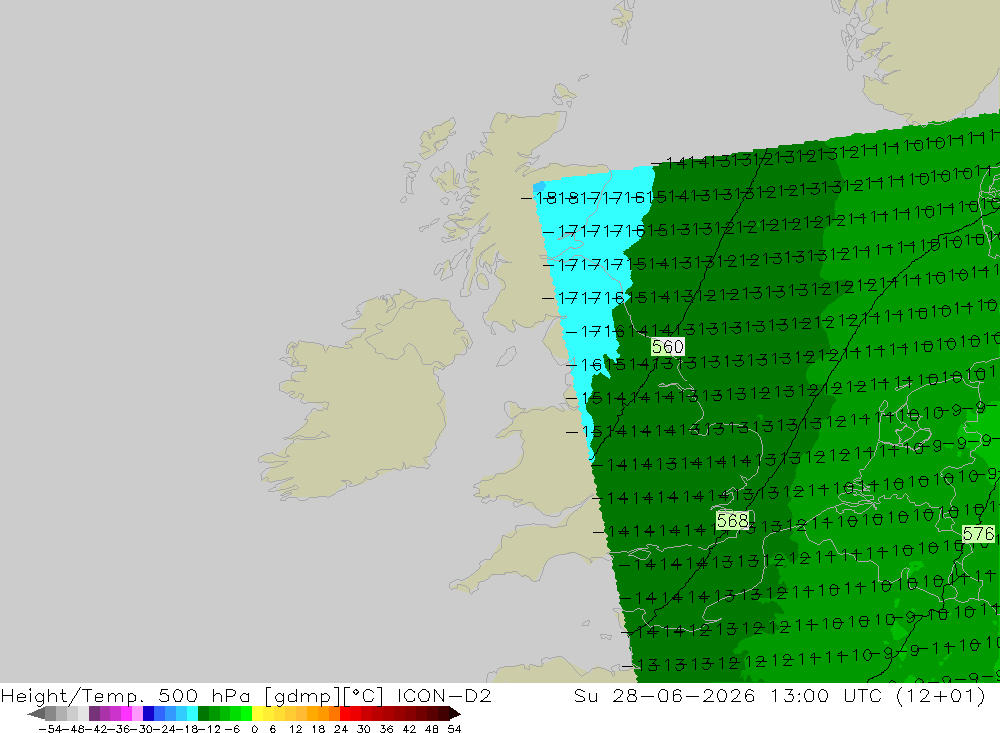Click the right arrow end of the color scale
This screenshot has height=733, width=1000.
[x=455, y=713]
